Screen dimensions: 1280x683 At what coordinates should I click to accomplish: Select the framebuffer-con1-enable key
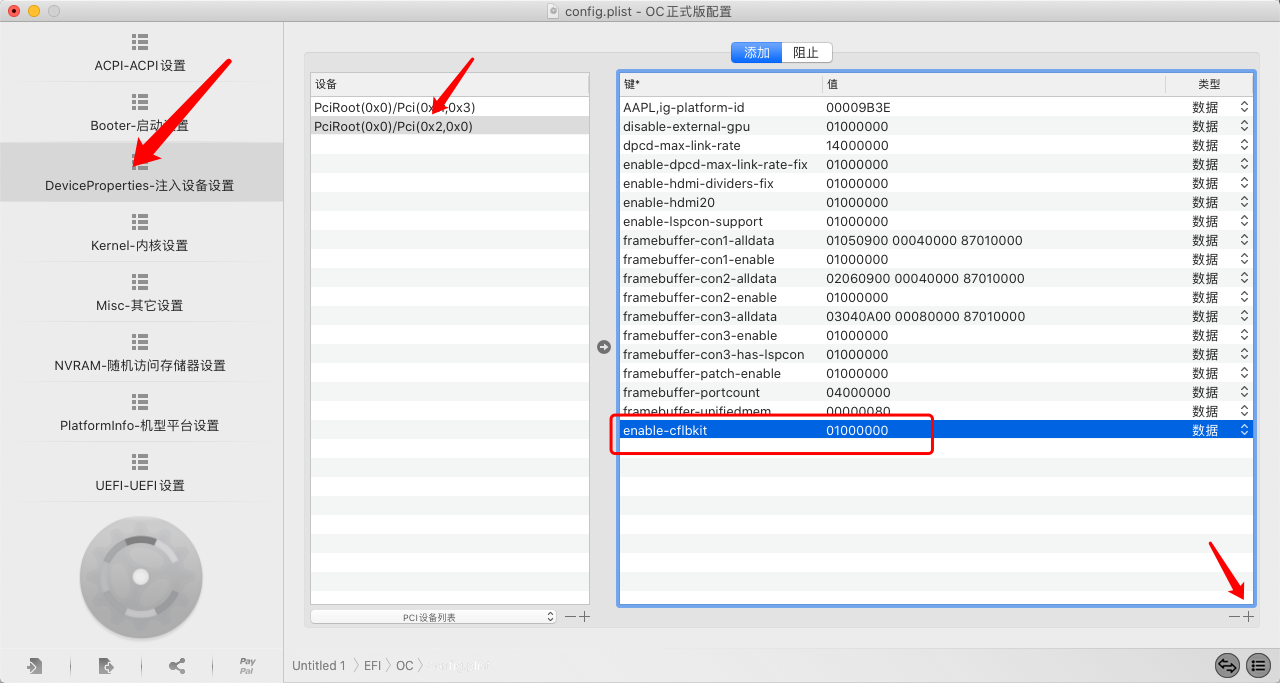(698, 259)
